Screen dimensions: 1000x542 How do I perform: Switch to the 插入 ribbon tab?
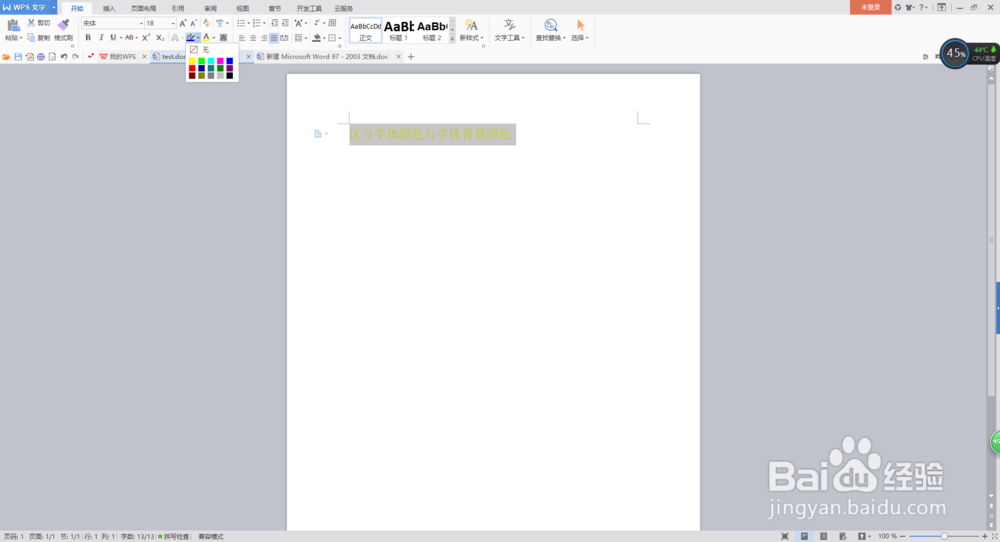click(x=109, y=8)
